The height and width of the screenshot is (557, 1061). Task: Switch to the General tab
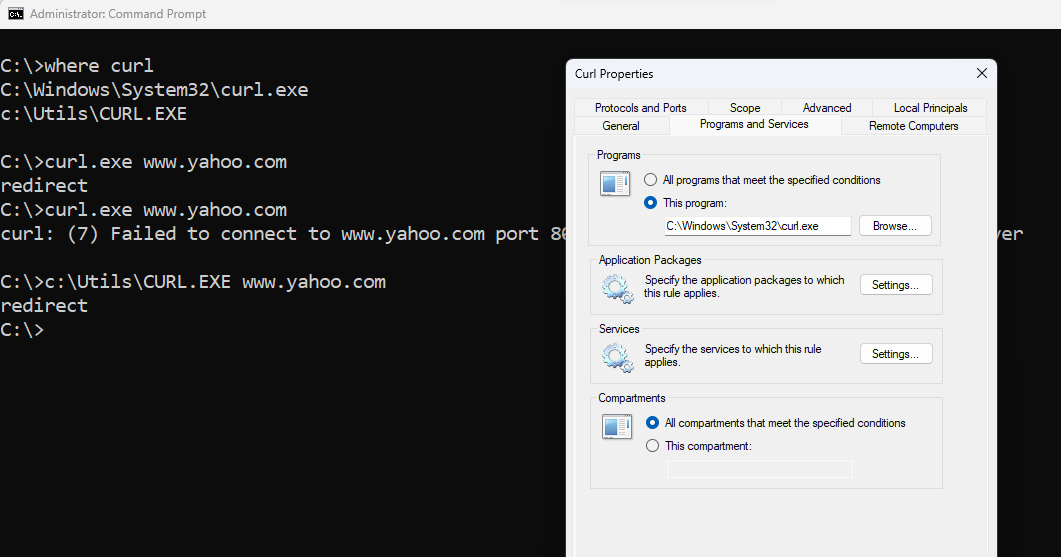coord(620,126)
